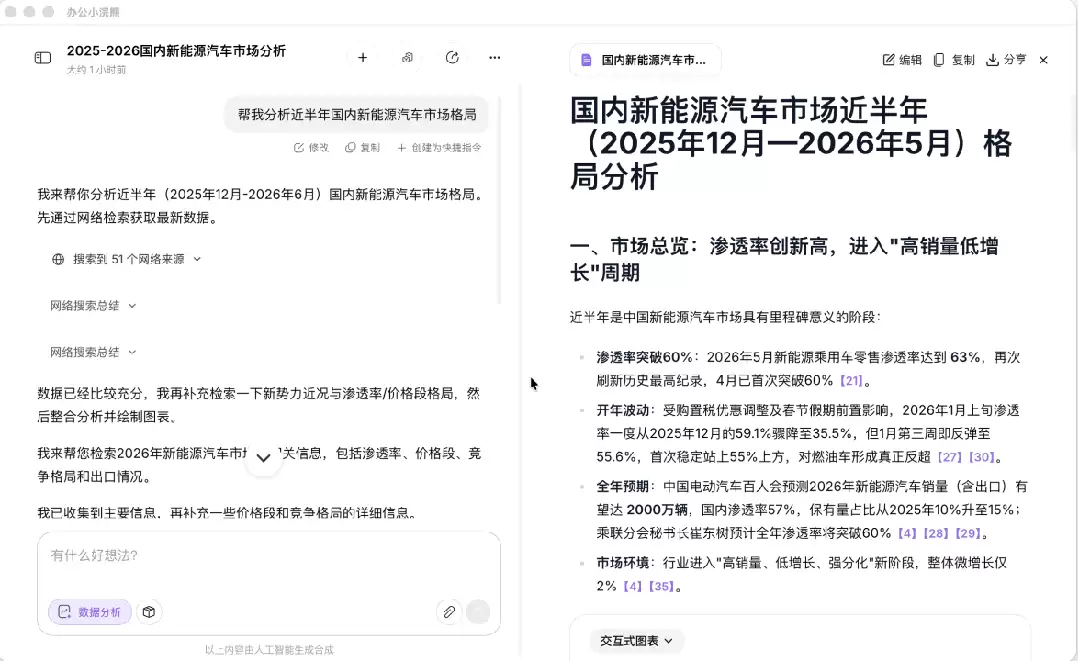The width and height of the screenshot is (1079, 661).
Task: Expand the second 网络搜索总结 section
Action: (93, 352)
